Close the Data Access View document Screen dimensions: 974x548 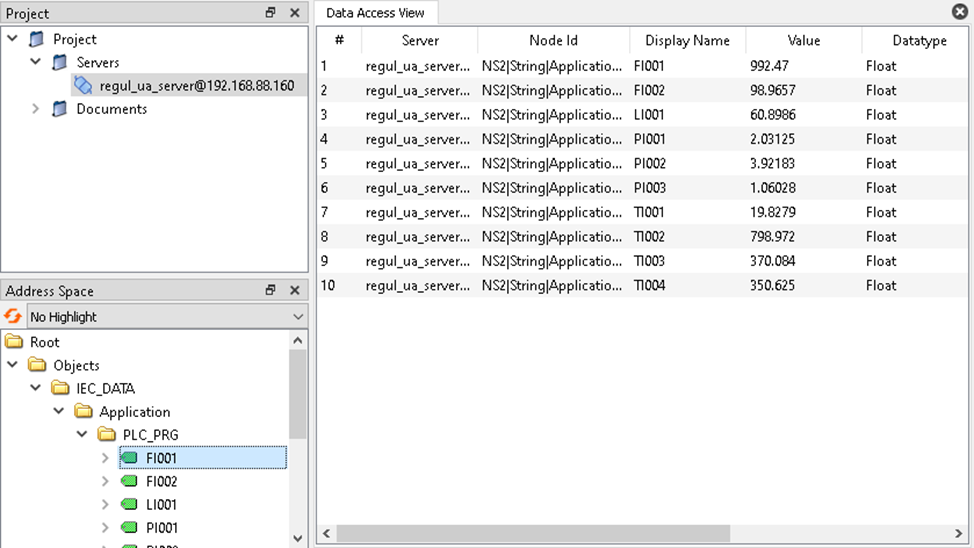click(960, 11)
